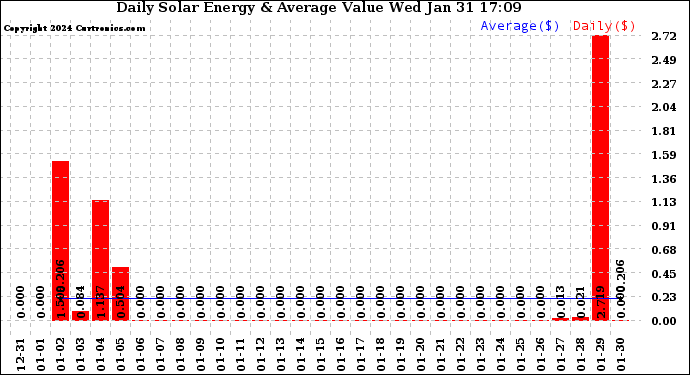Click the 0.013 value above 01-27

point(561,301)
